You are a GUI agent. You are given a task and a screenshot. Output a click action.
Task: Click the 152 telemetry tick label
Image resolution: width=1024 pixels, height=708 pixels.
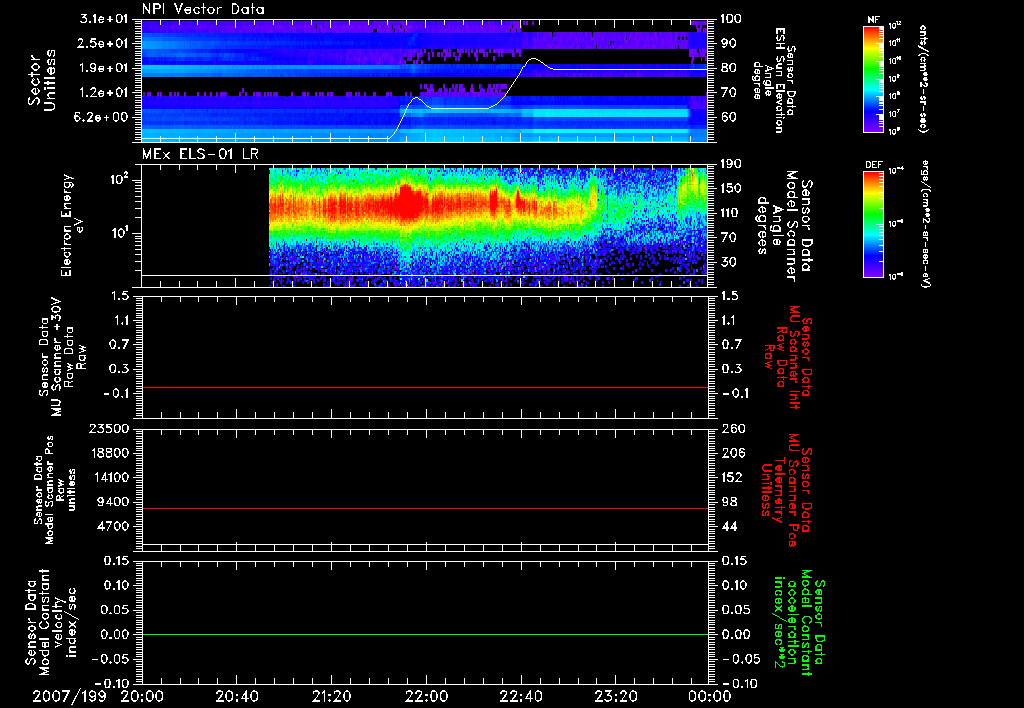(731, 477)
